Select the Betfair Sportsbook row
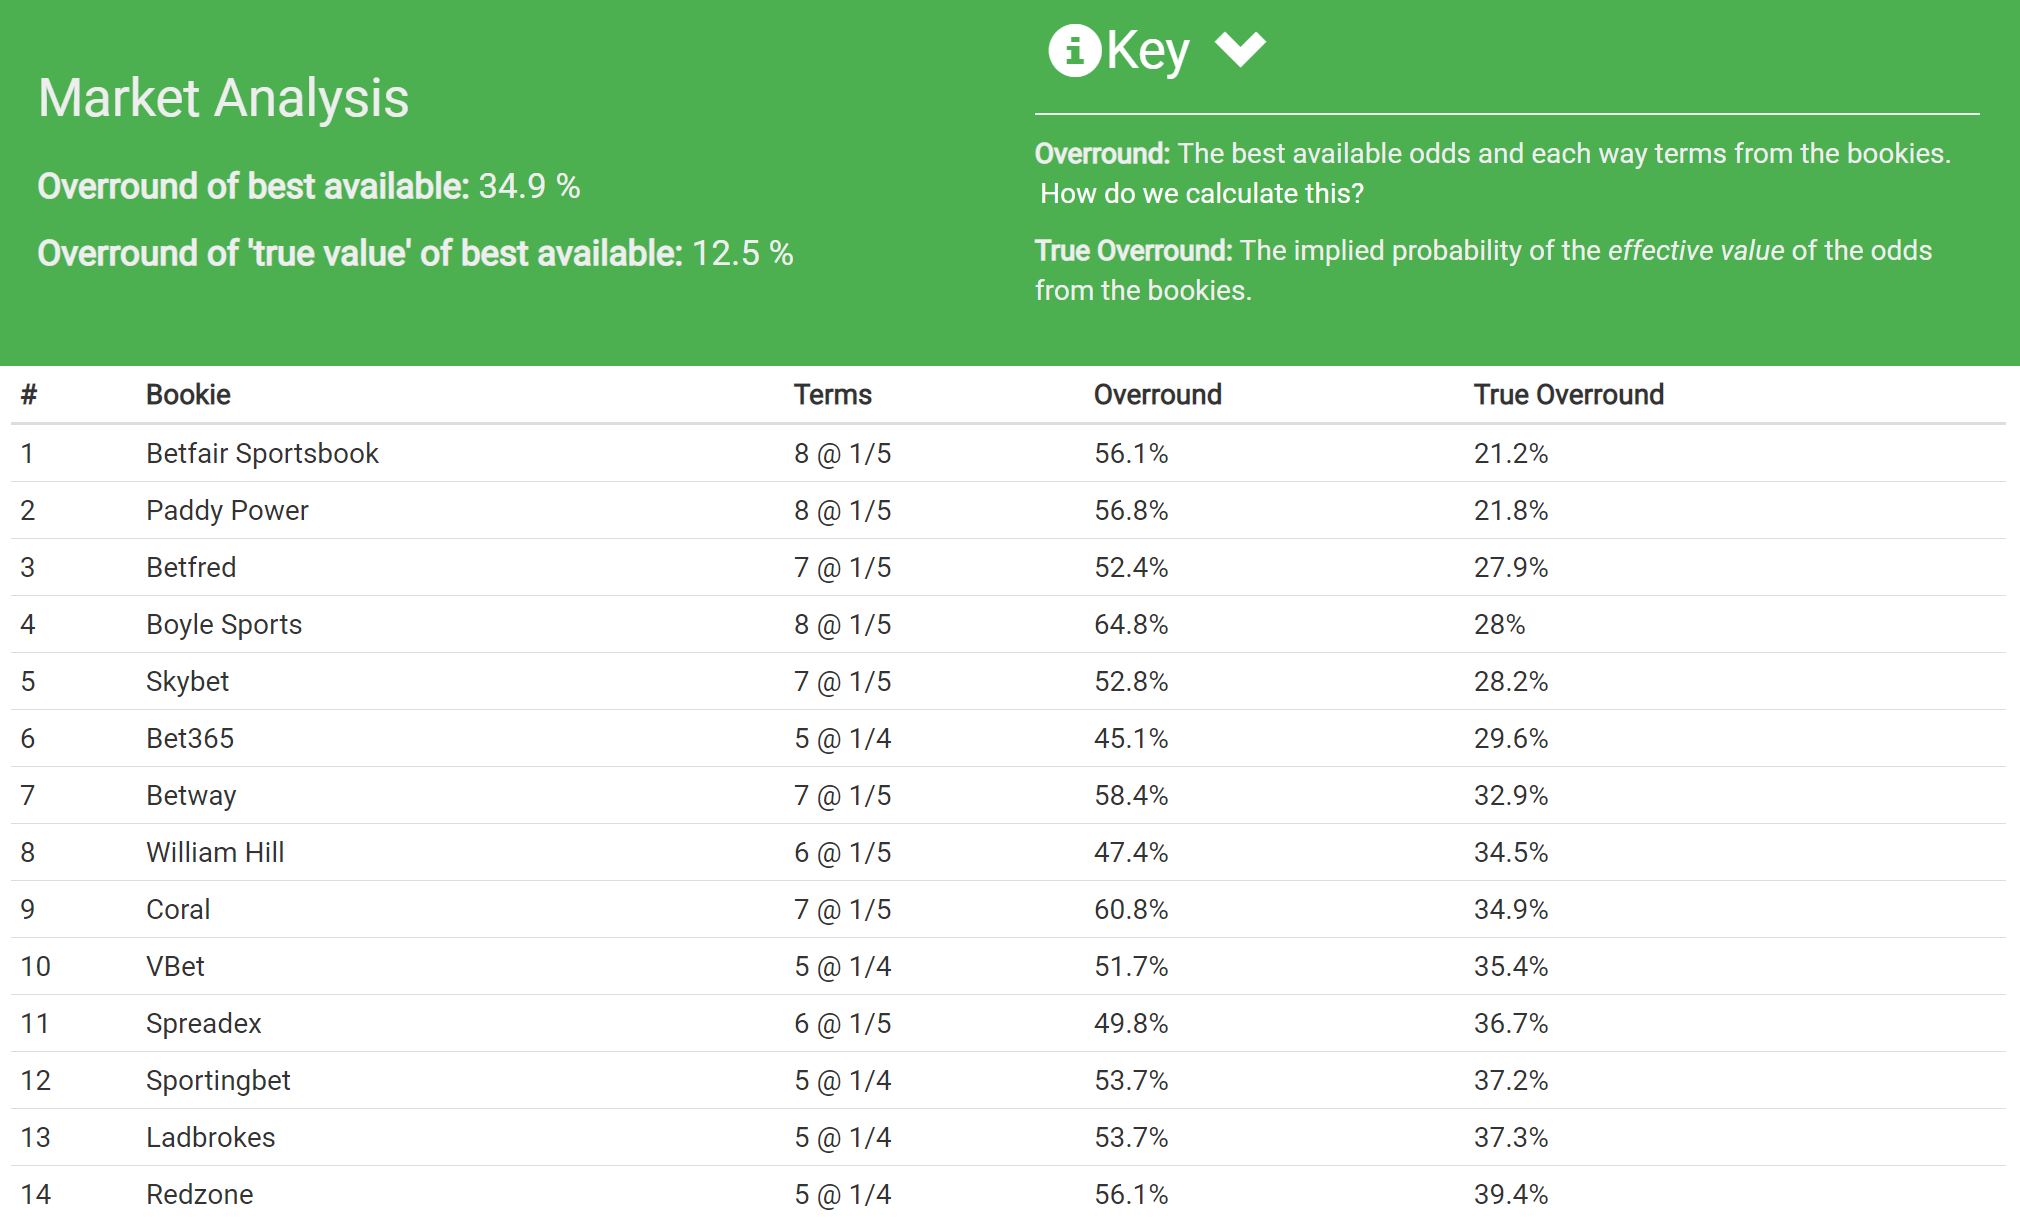The image size is (2020, 1218). point(262,454)
